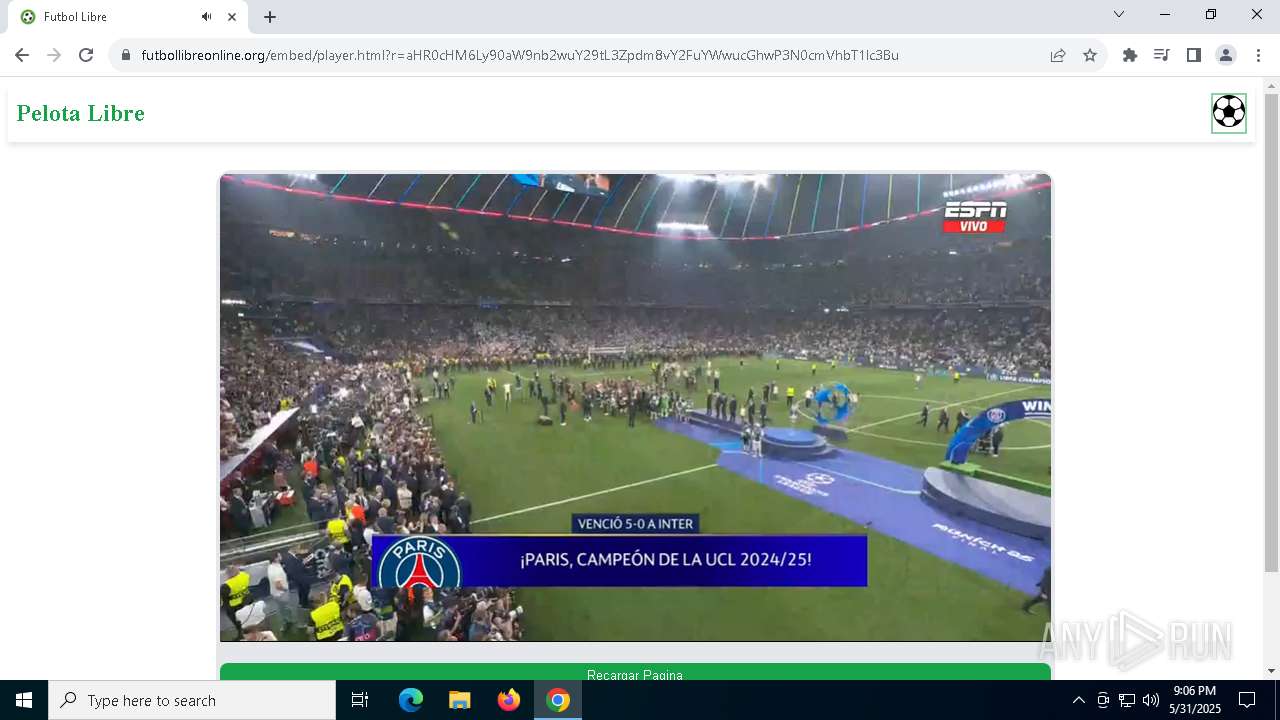
Task: Bookmark this tab with the star icon
Action: click(1090, 55)
